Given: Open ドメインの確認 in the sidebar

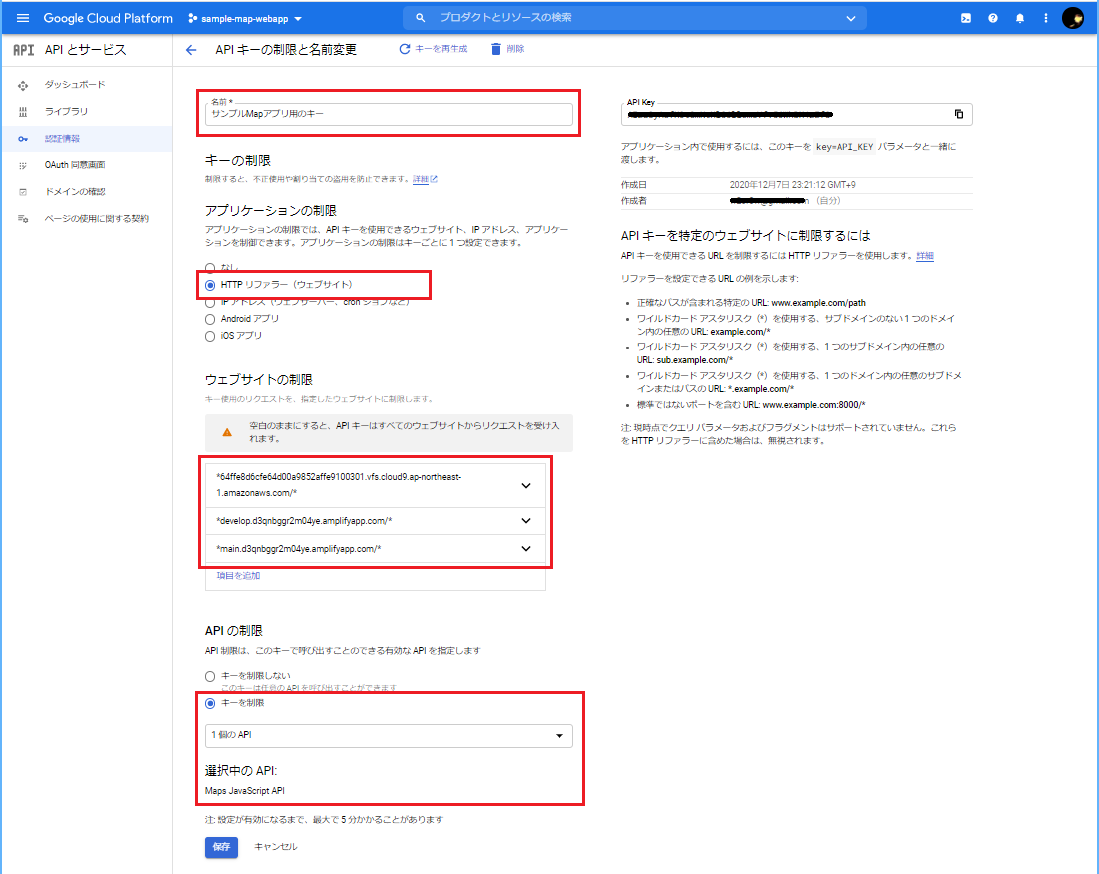Looking at the screenshot, I should (x=75, y=191).
